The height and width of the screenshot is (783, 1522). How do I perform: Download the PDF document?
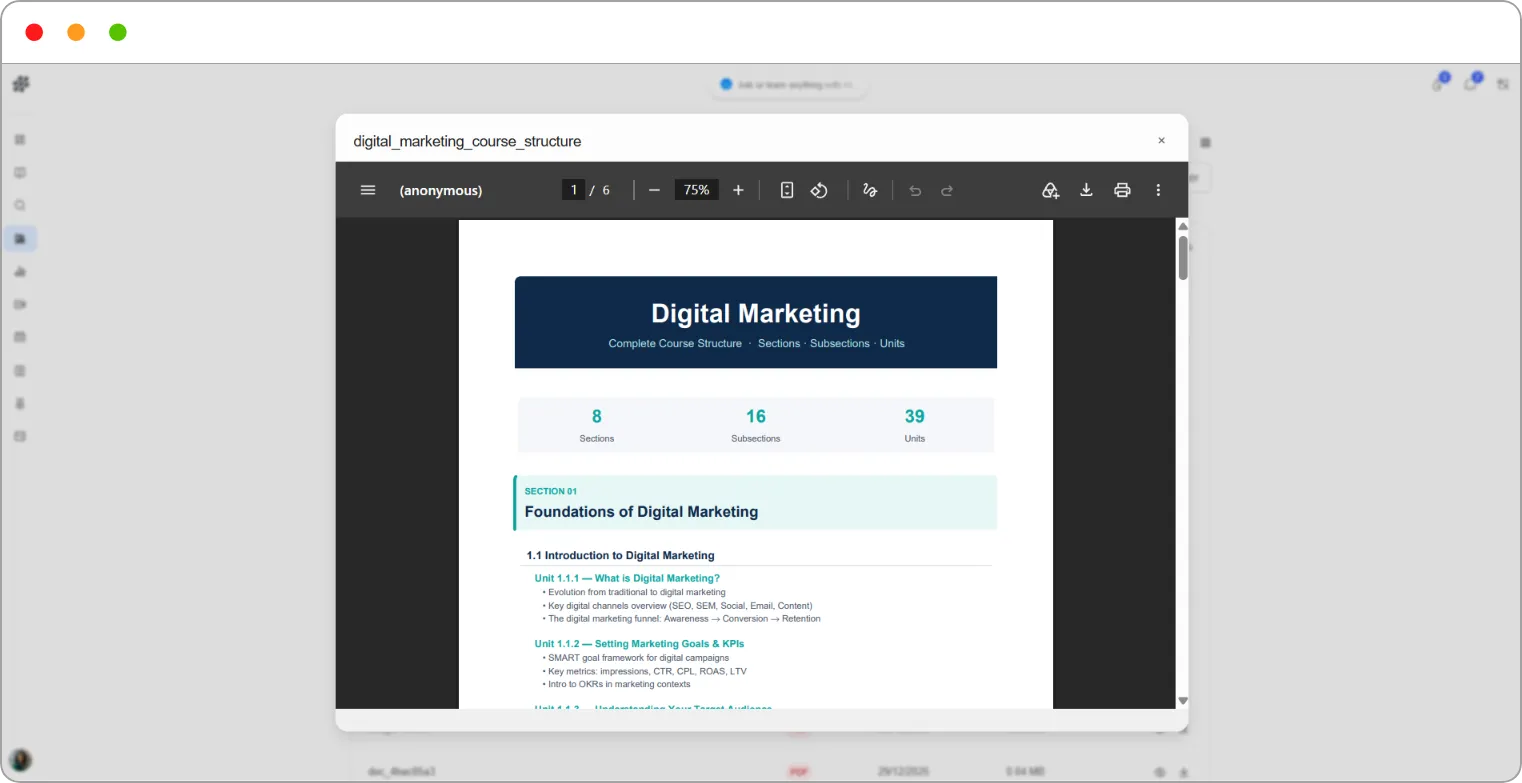pos(1086,190)
